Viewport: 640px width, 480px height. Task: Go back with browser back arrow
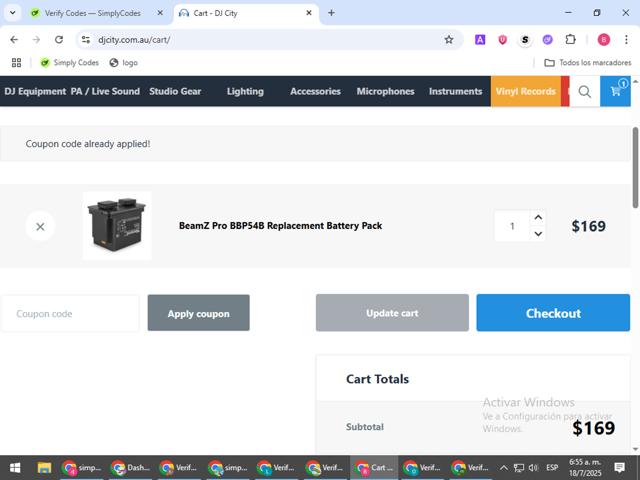click(x=14, y=40)
